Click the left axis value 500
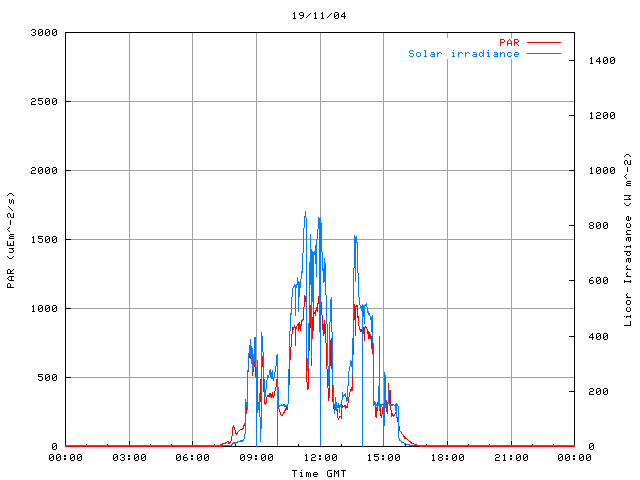This screenshot has width=640, height=480. pos(47,378)
